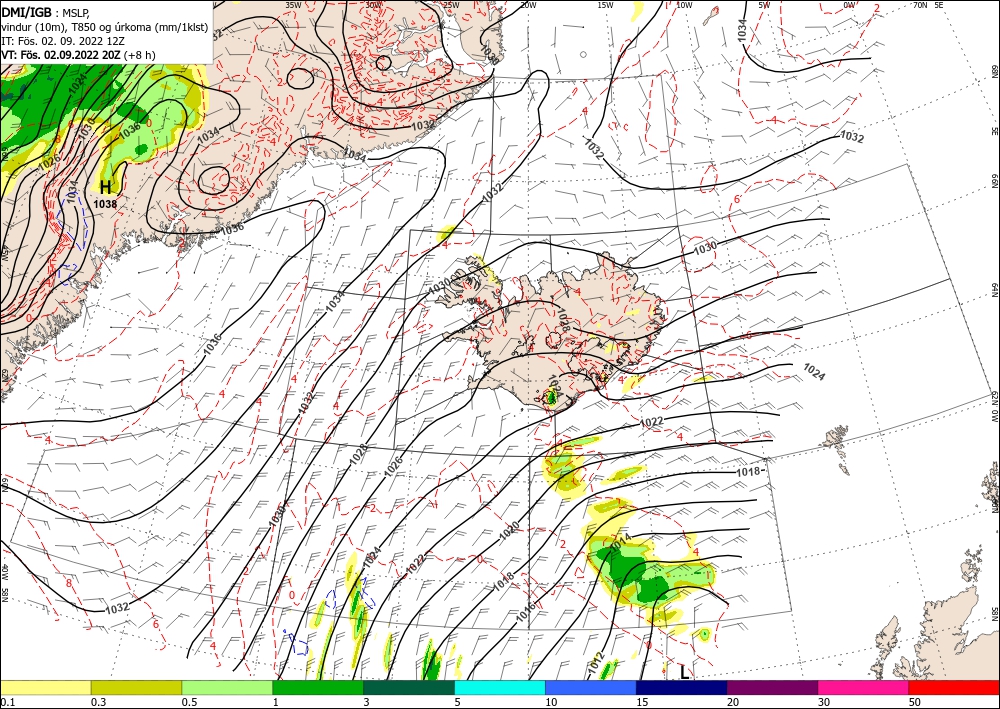
Task: Select the dark green 3–5 legend band
Action: (409, 687)
